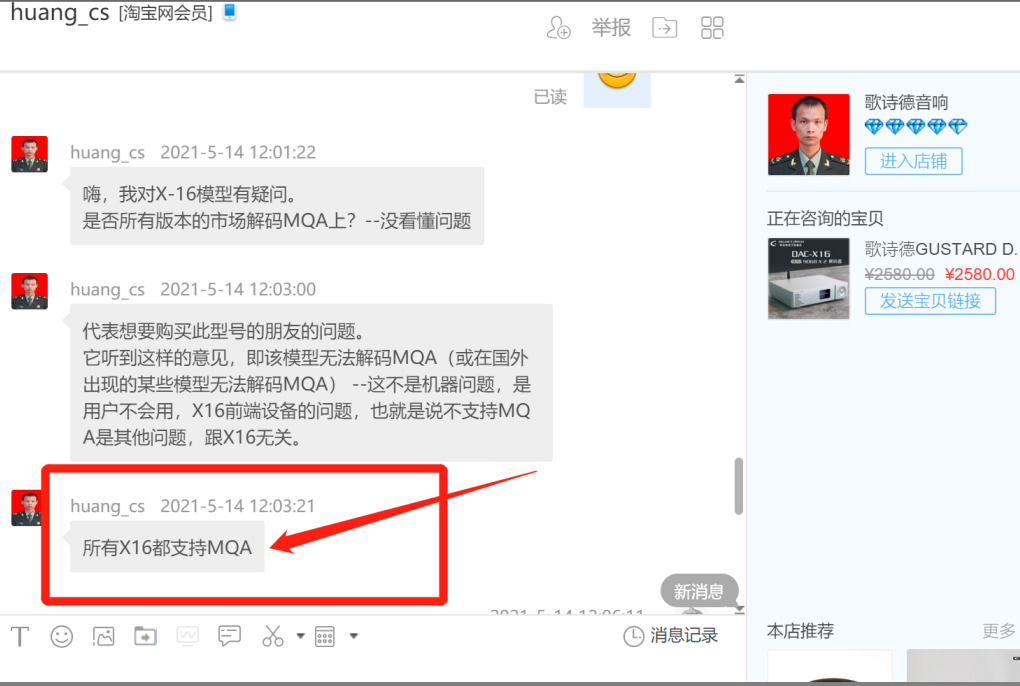The width and height of the screenshot is (1020, 686).
Task: Click sender name huang_cs at 12:01:22
Action: [x=107, y=153]
